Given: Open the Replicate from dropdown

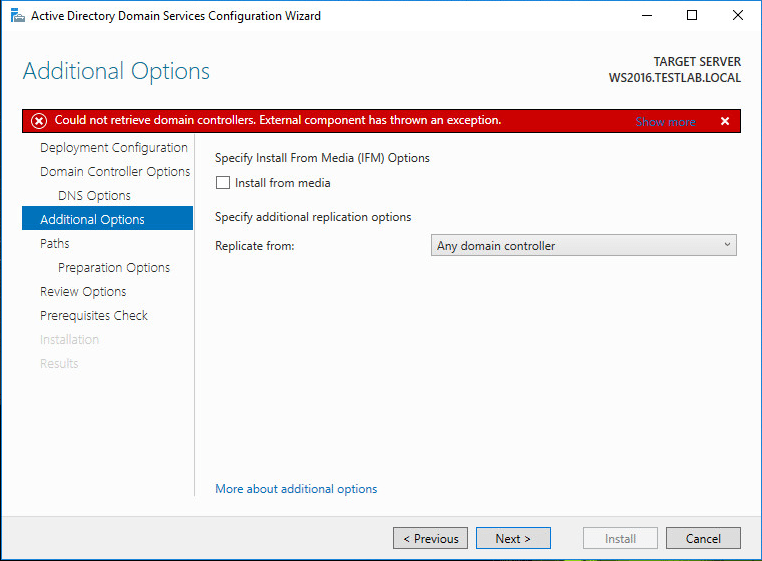Looking at the screenshot, I should (585, 246).
